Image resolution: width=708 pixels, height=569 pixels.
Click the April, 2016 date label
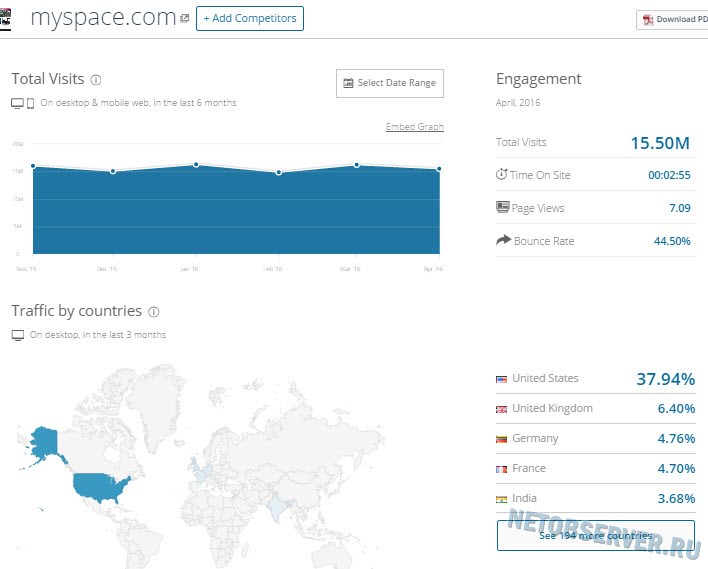click(518, 103)
